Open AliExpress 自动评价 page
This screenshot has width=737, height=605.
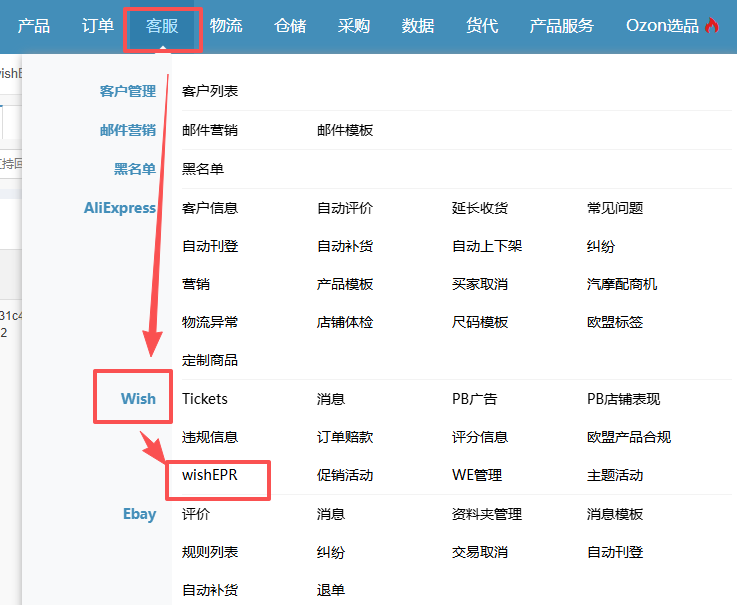345,208
